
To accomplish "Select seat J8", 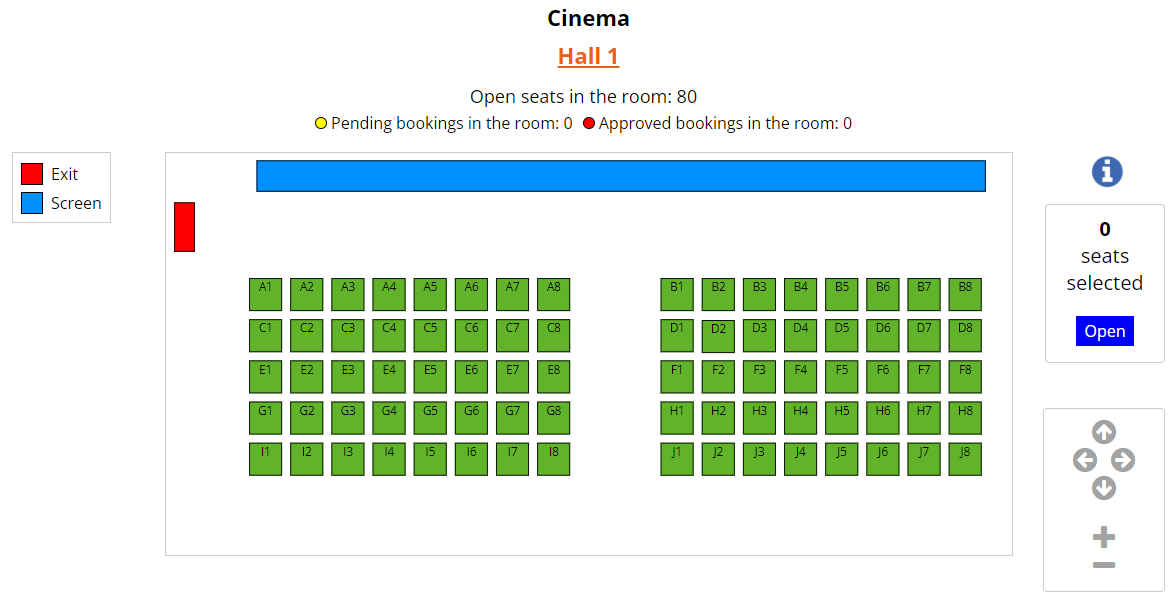I will (x=965, y=459).
